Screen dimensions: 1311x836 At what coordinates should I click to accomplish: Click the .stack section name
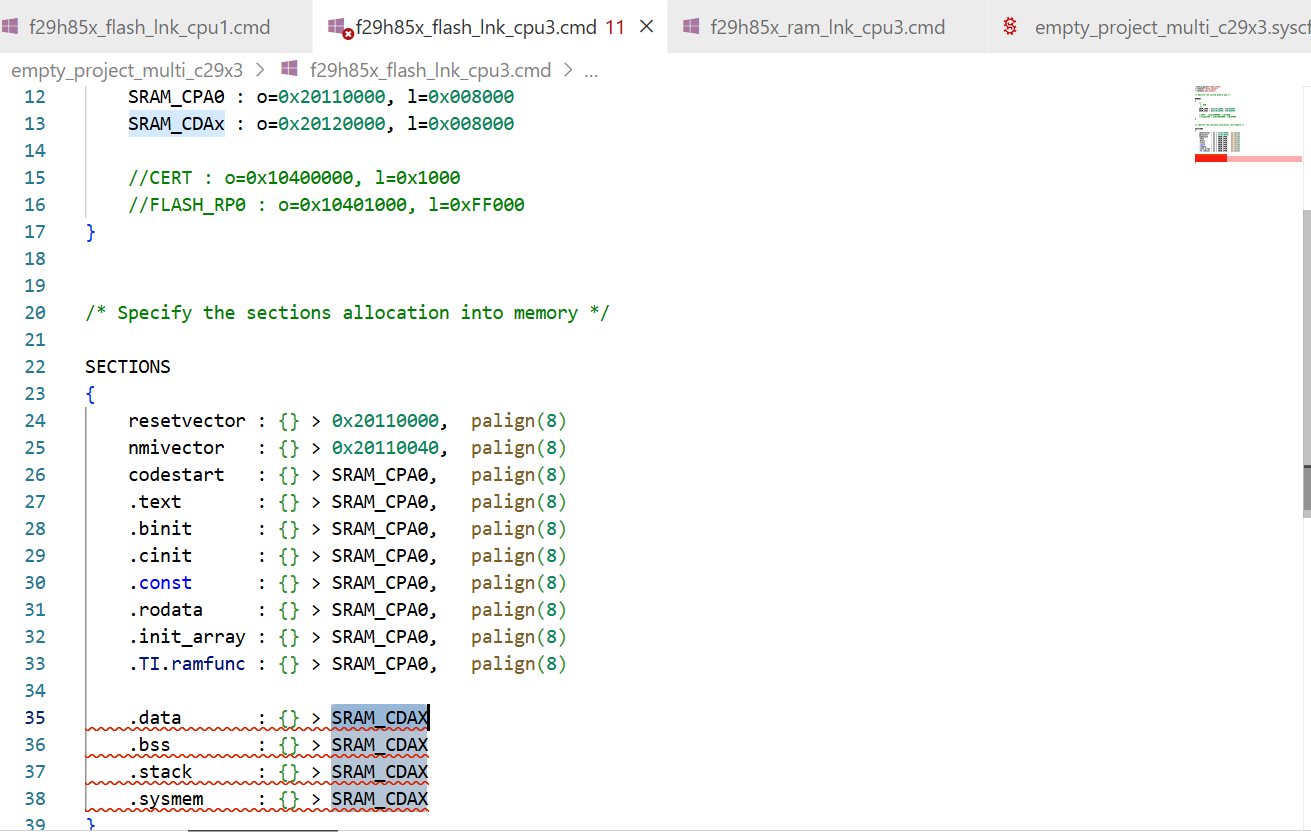click(x=160, y=771)
